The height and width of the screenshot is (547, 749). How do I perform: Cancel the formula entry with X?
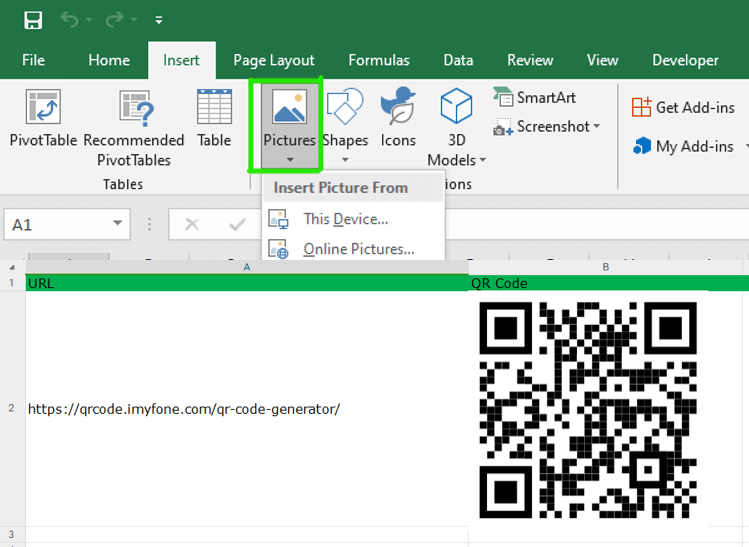(192, 224)
